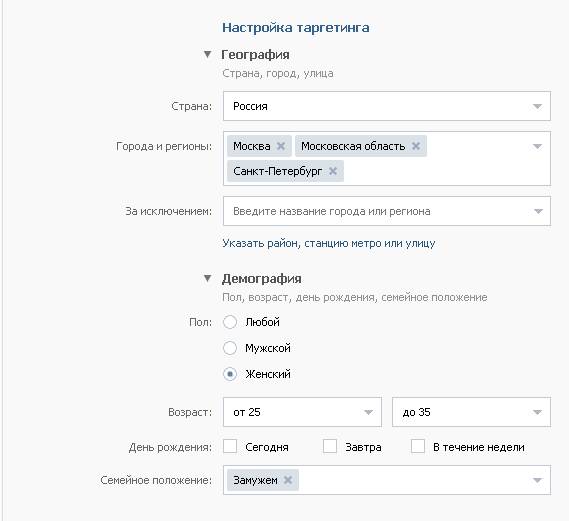Screen dimensions: 569x521
Task: Open the до 35 age dropdown
Action: [x=471, y=412]
